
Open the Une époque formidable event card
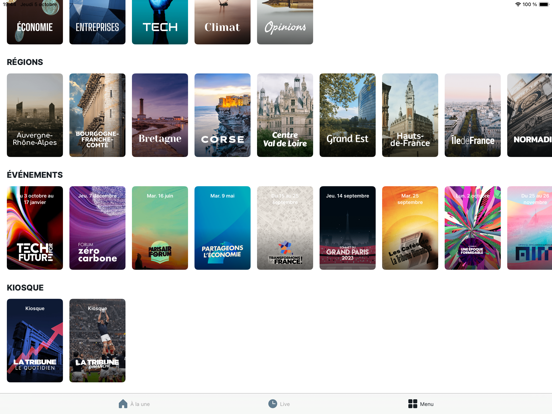point(472,228)
